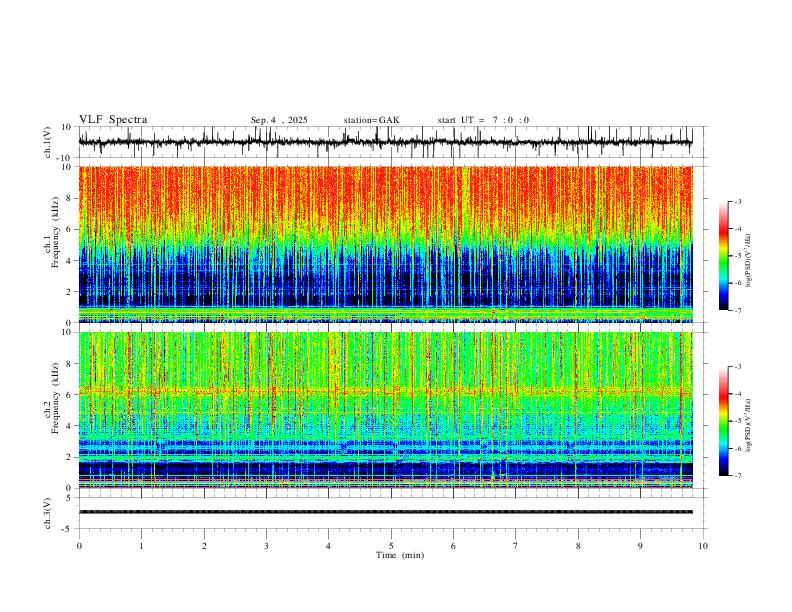
Task: Click the time axis tick label "10"
Action: click(703, 546)
